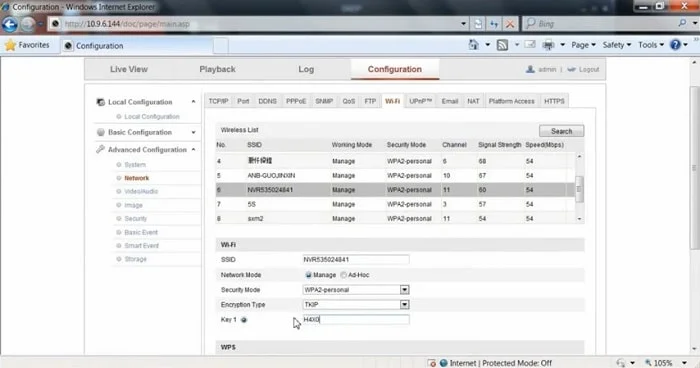
Task: Select the Manage network mode radio button
Action: point(308,275)
